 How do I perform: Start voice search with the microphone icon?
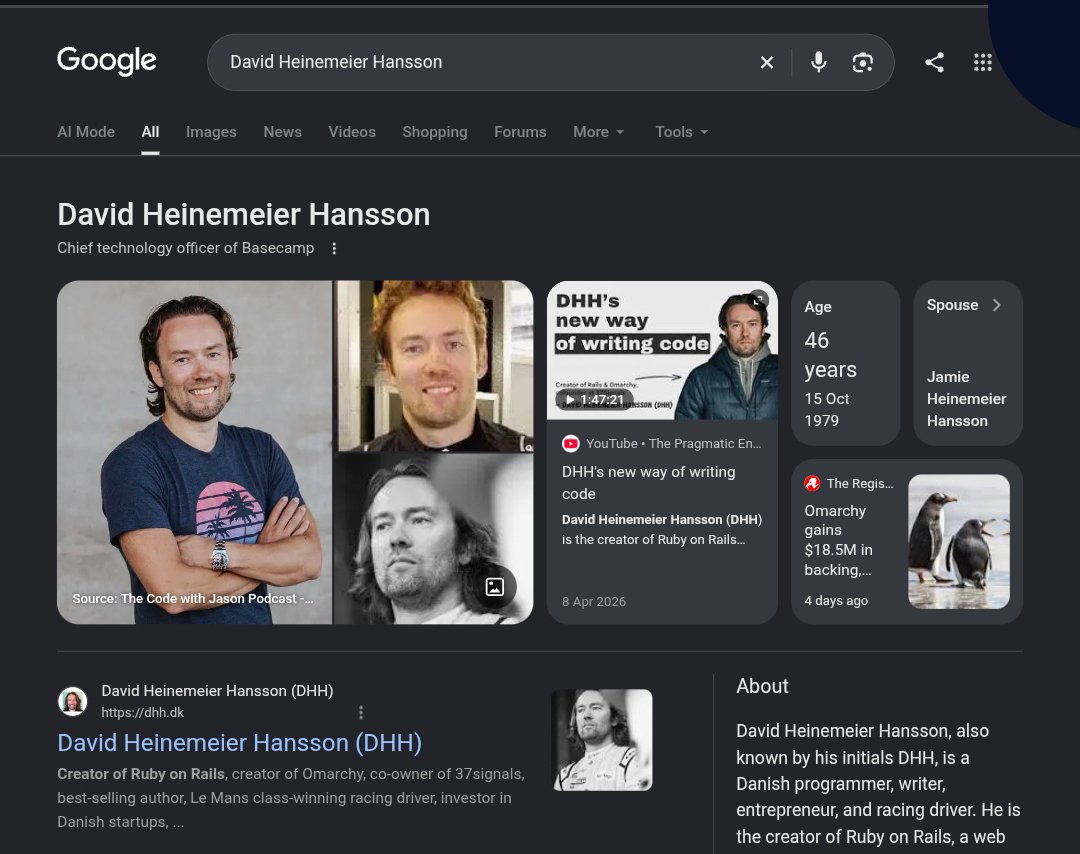click(818, 62)
